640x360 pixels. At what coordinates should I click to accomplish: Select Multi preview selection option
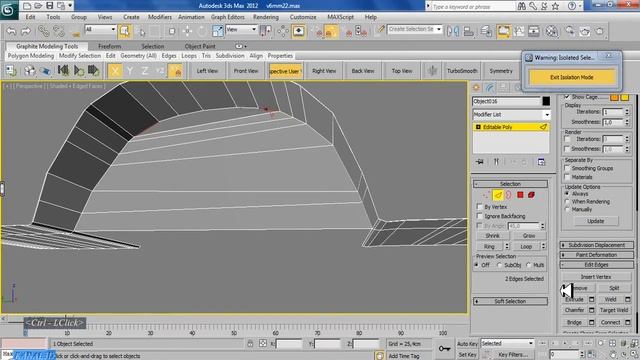529,265
